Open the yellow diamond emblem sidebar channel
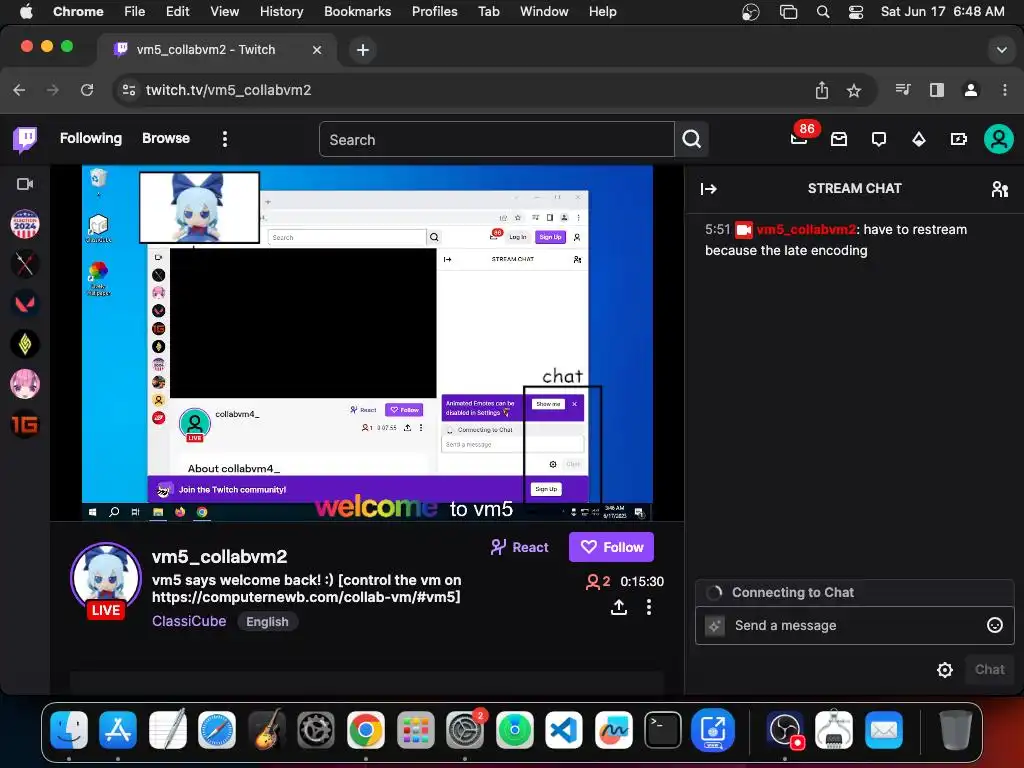Viewport: 1024px width, 768px height. 25,344
